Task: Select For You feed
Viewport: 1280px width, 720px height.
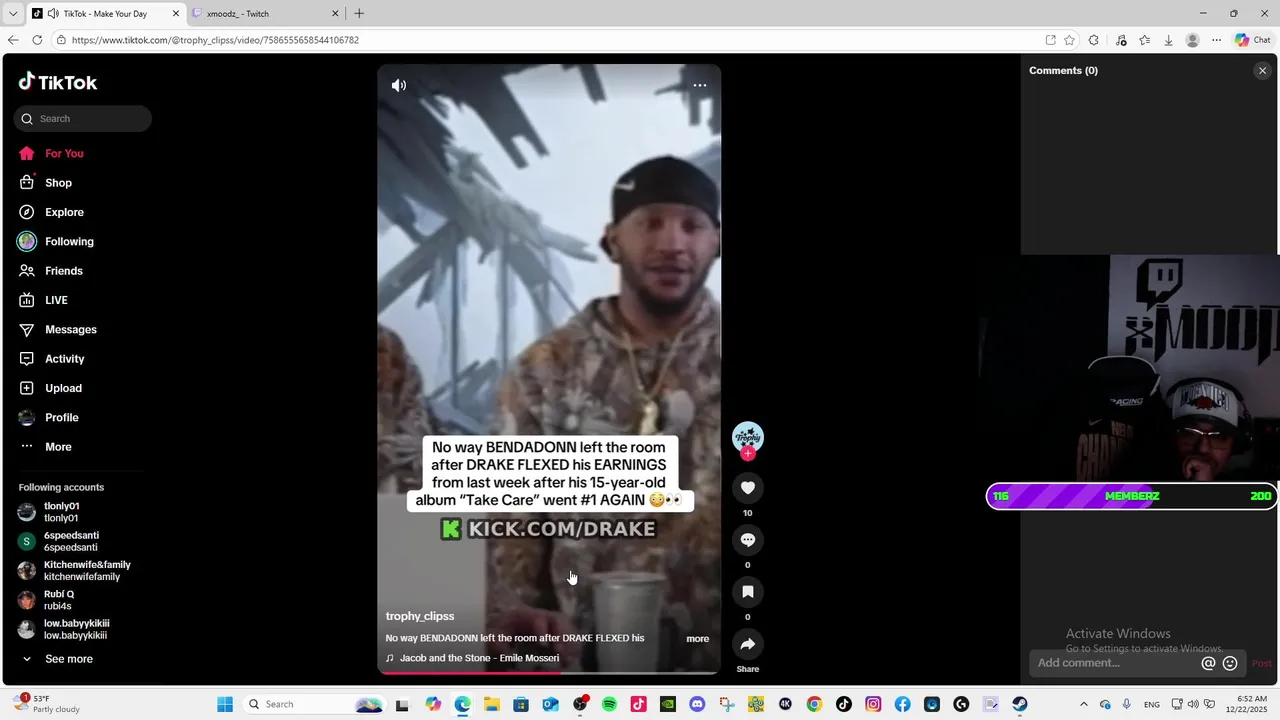Action: pos(51,154)
